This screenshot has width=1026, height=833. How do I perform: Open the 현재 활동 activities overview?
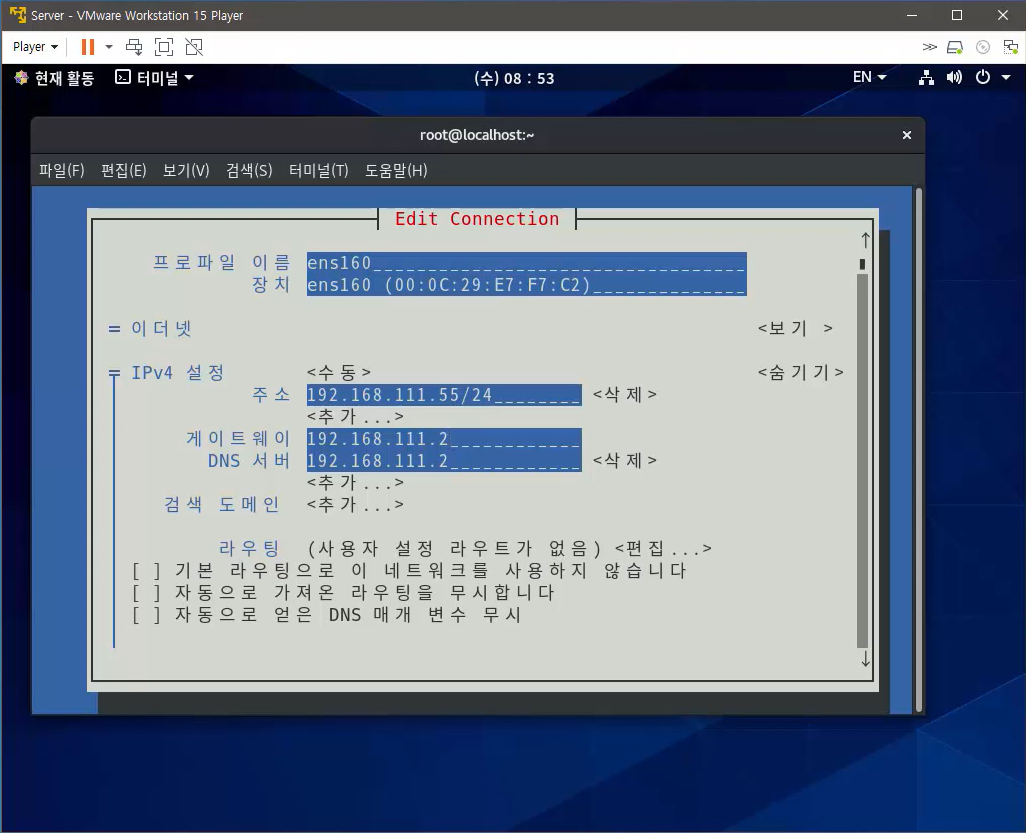(64, 78)
